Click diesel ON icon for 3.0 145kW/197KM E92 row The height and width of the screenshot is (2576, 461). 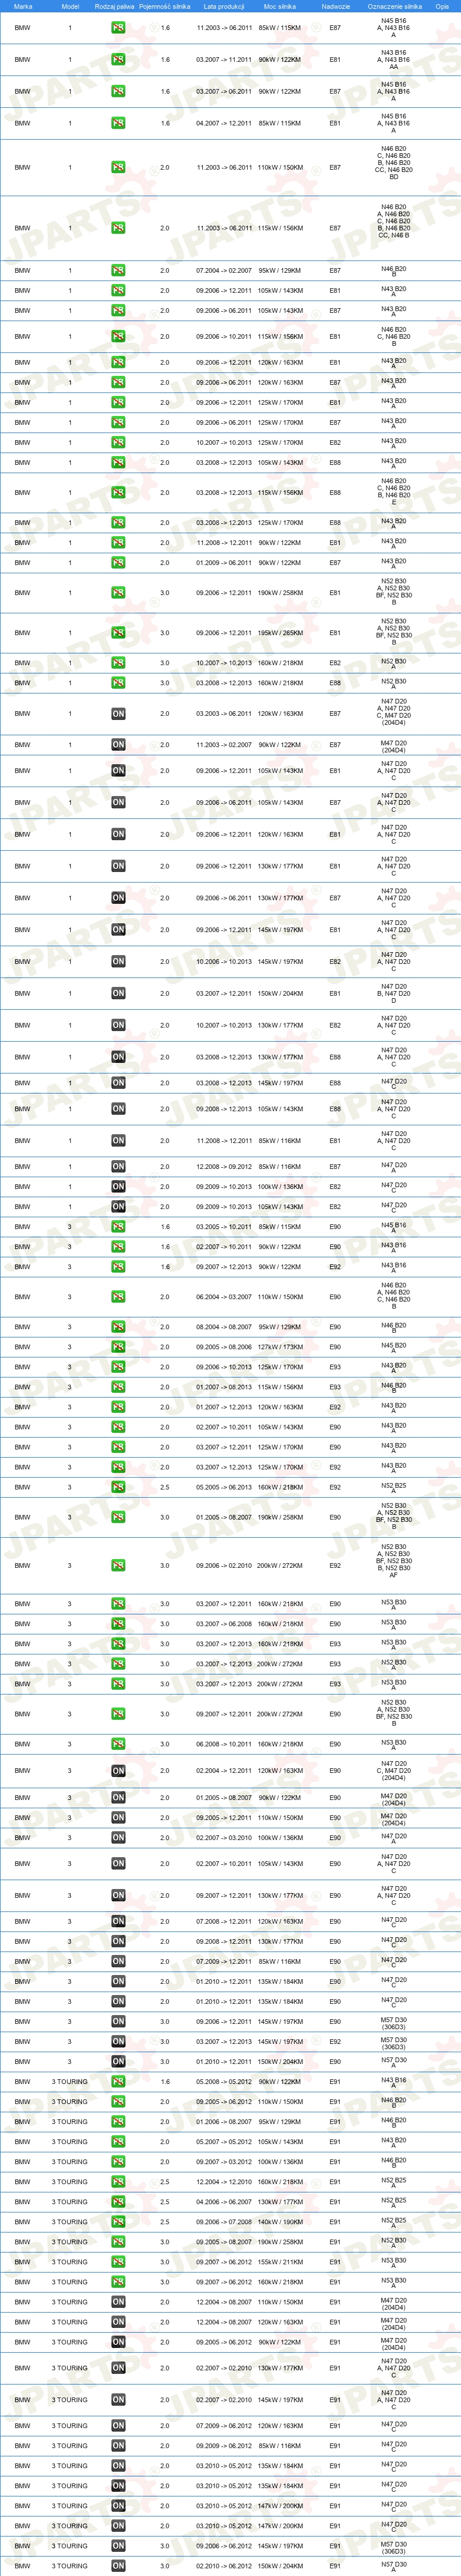click(x=118, y=2041)
